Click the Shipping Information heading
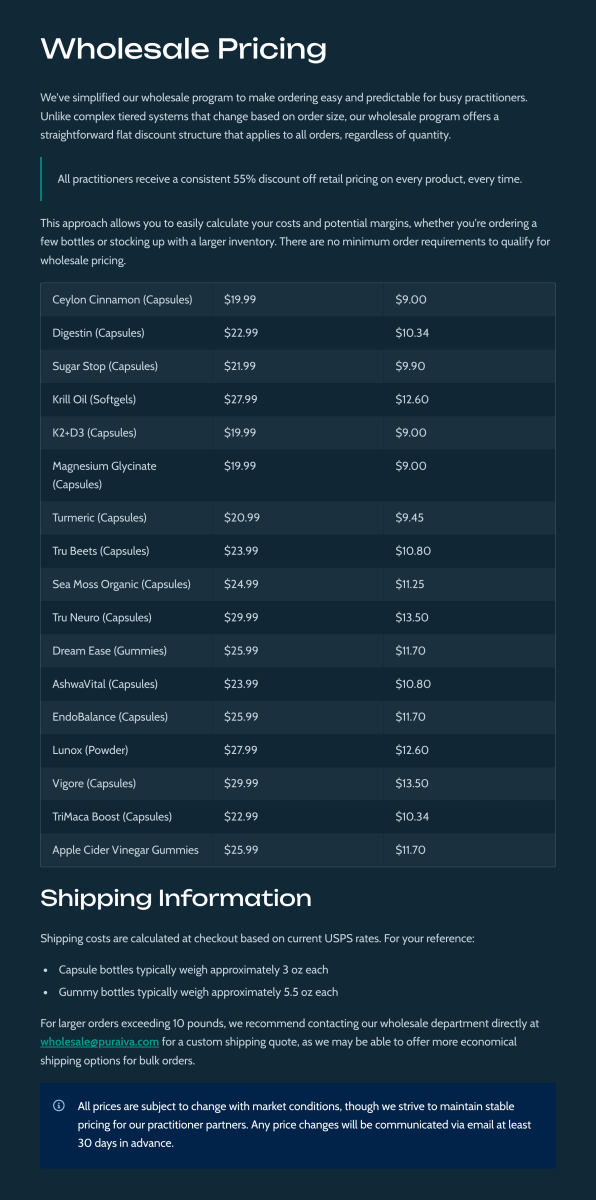This screenshot has height=1200, width=596. coord(176,898)
